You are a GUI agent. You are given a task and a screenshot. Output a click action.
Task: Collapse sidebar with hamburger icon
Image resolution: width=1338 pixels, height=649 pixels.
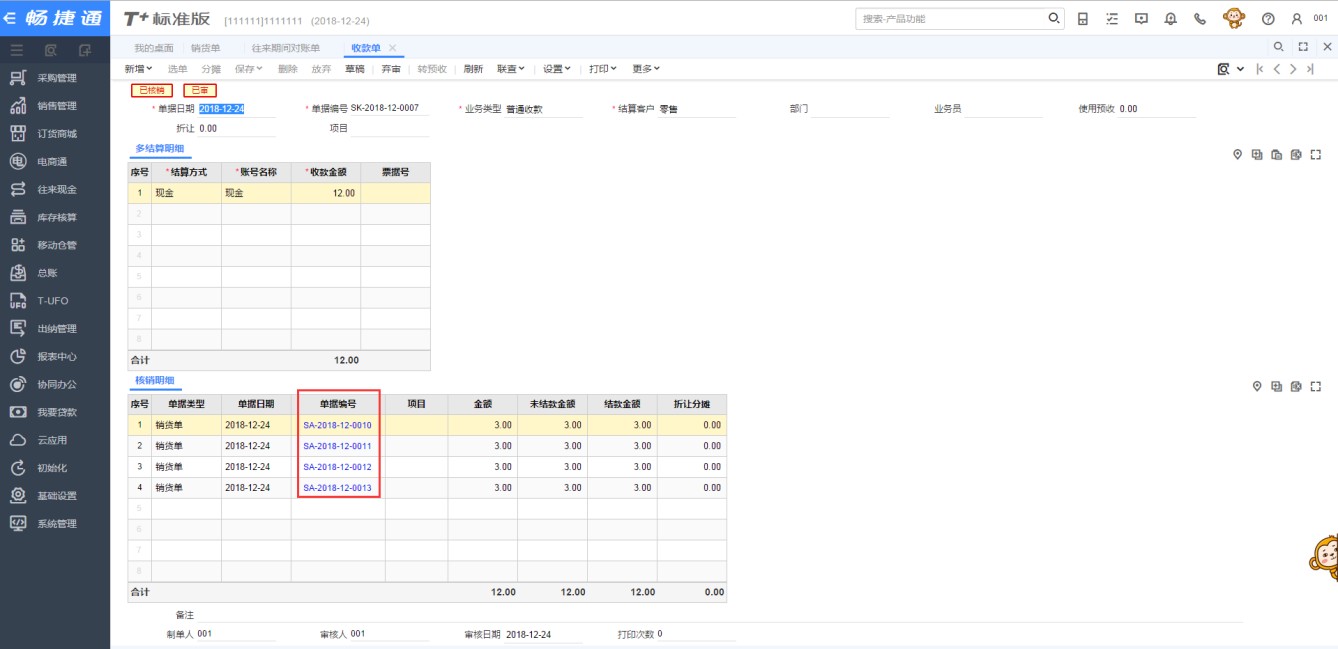pos(17,49)
